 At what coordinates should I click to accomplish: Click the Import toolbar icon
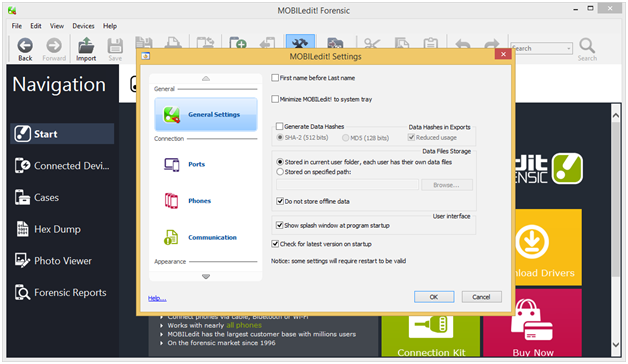point(86,46)
